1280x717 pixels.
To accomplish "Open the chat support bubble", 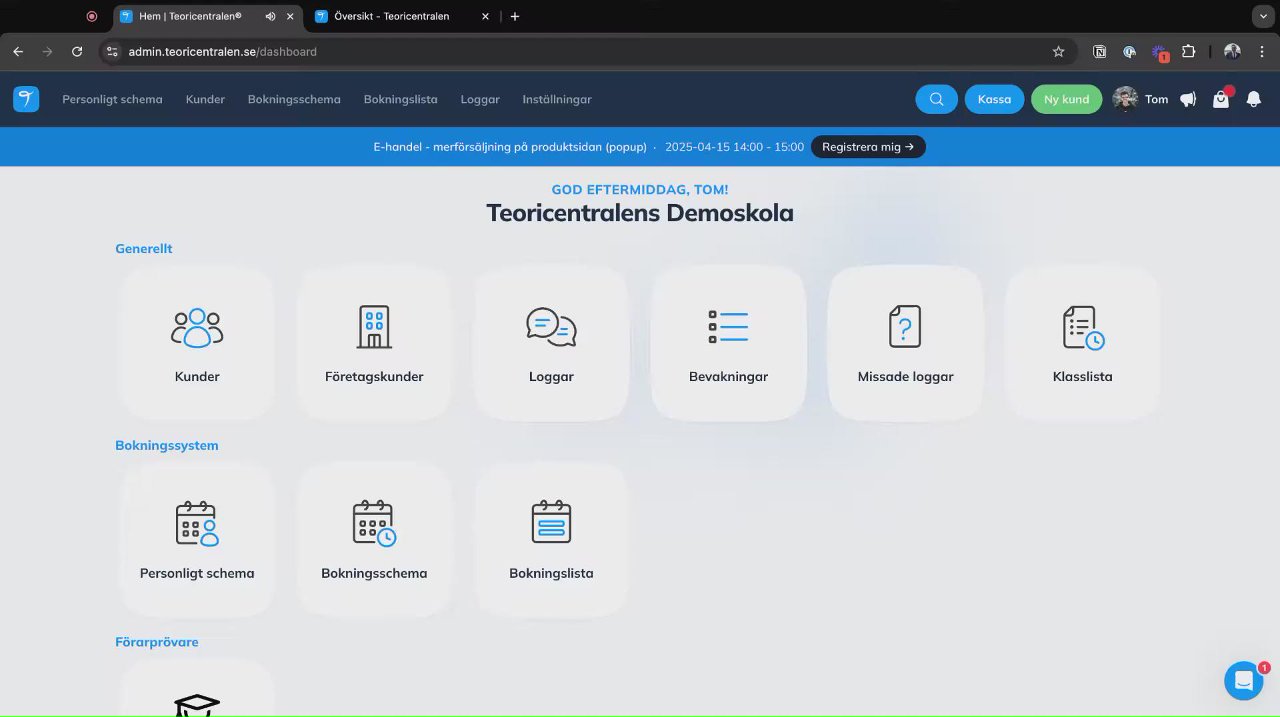I will click(1244, 681).
